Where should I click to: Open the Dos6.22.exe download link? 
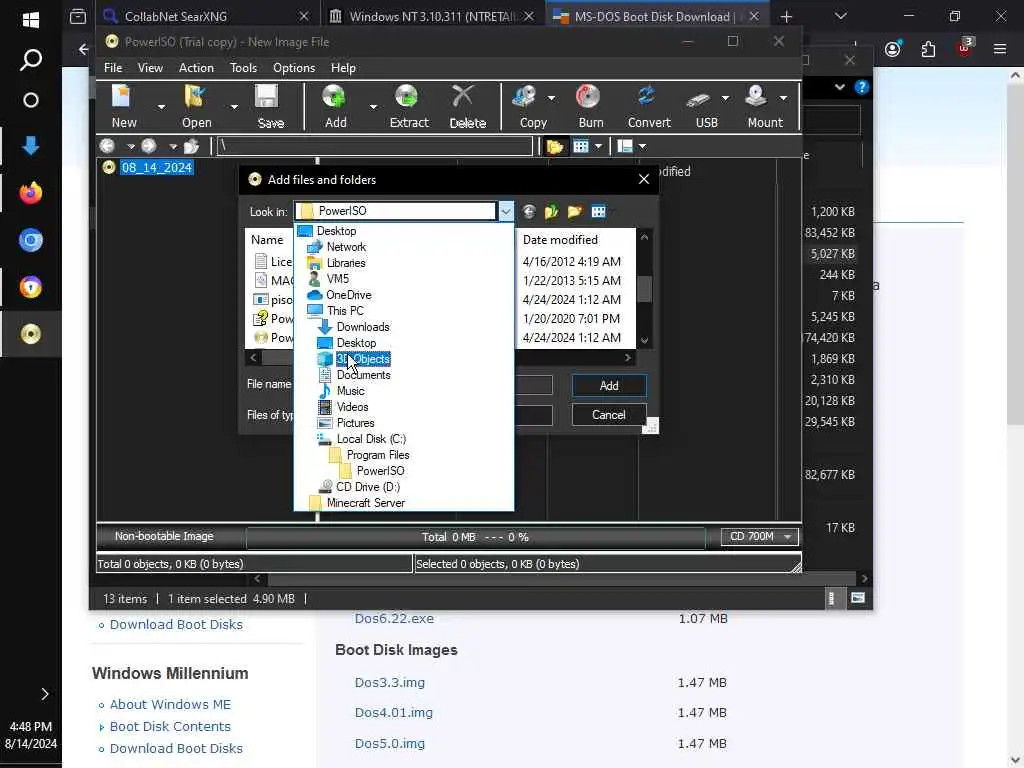[394, 618]
